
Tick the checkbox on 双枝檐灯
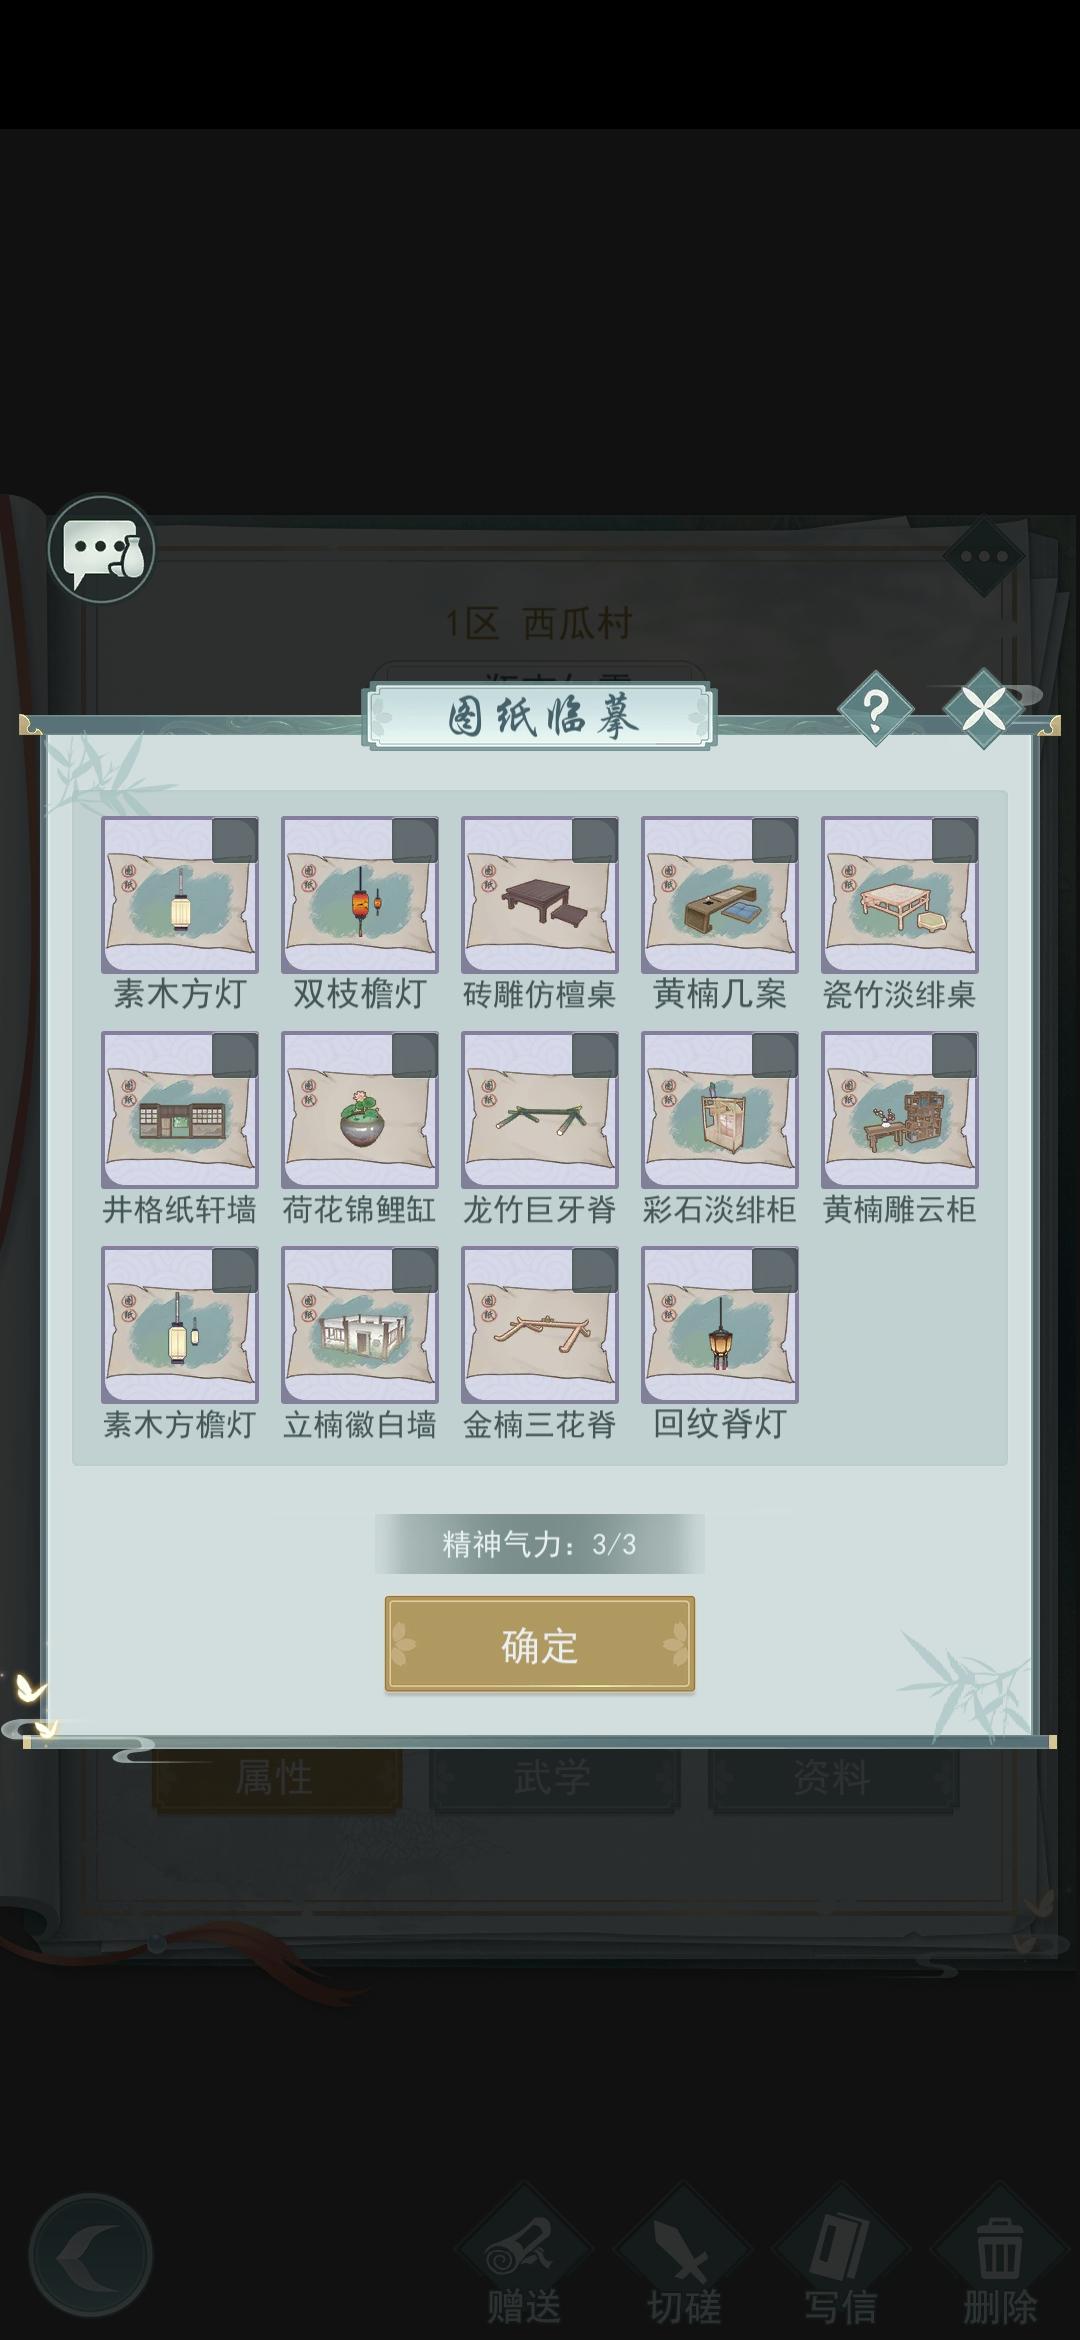pyautogui.click(x=414, y=840)
